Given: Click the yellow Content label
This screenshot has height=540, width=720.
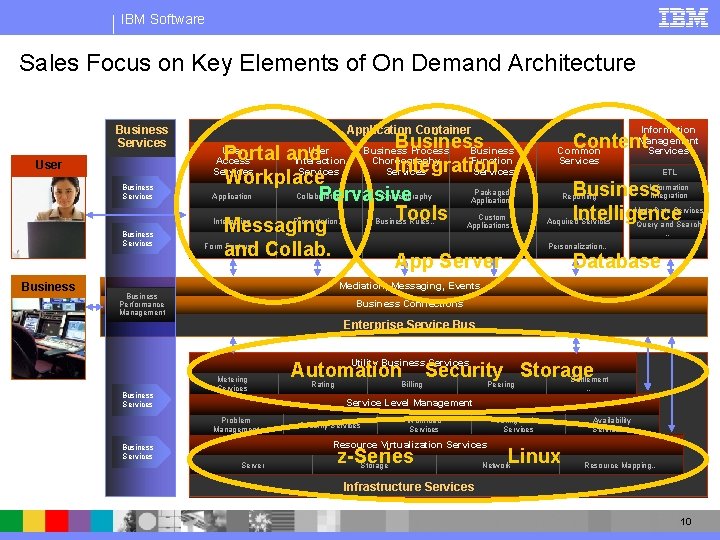Looking at the screenshot, I should point(611,141).
